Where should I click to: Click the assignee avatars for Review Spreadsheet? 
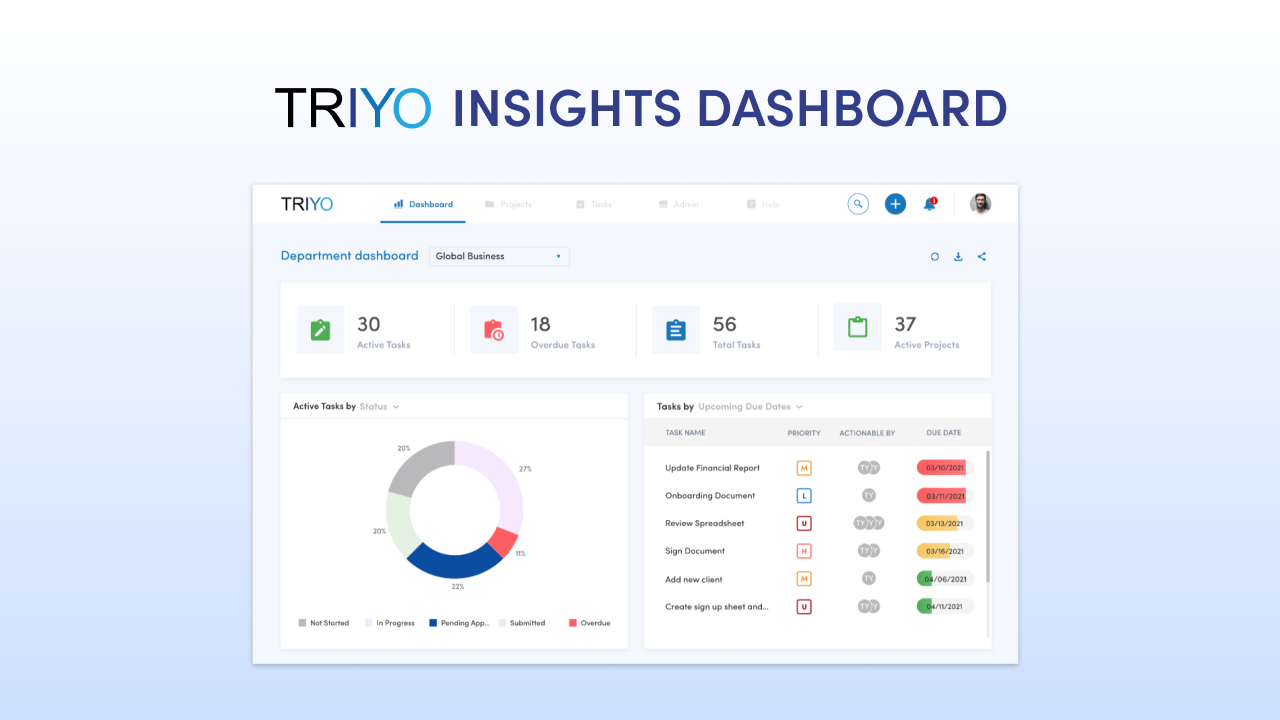[x=869, y=523]
